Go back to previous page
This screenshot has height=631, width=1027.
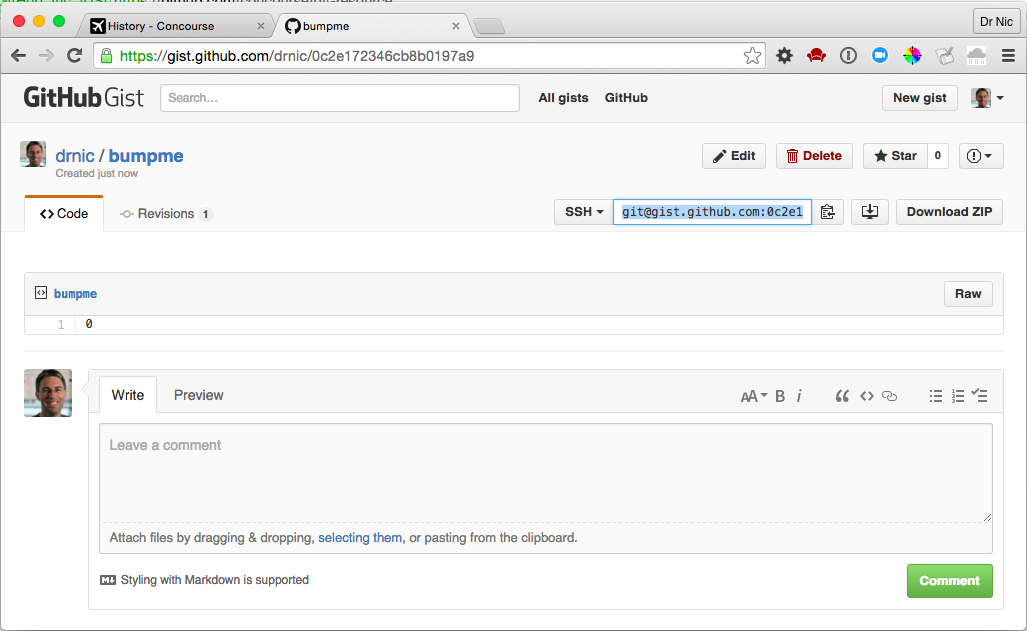pos(18,56)
